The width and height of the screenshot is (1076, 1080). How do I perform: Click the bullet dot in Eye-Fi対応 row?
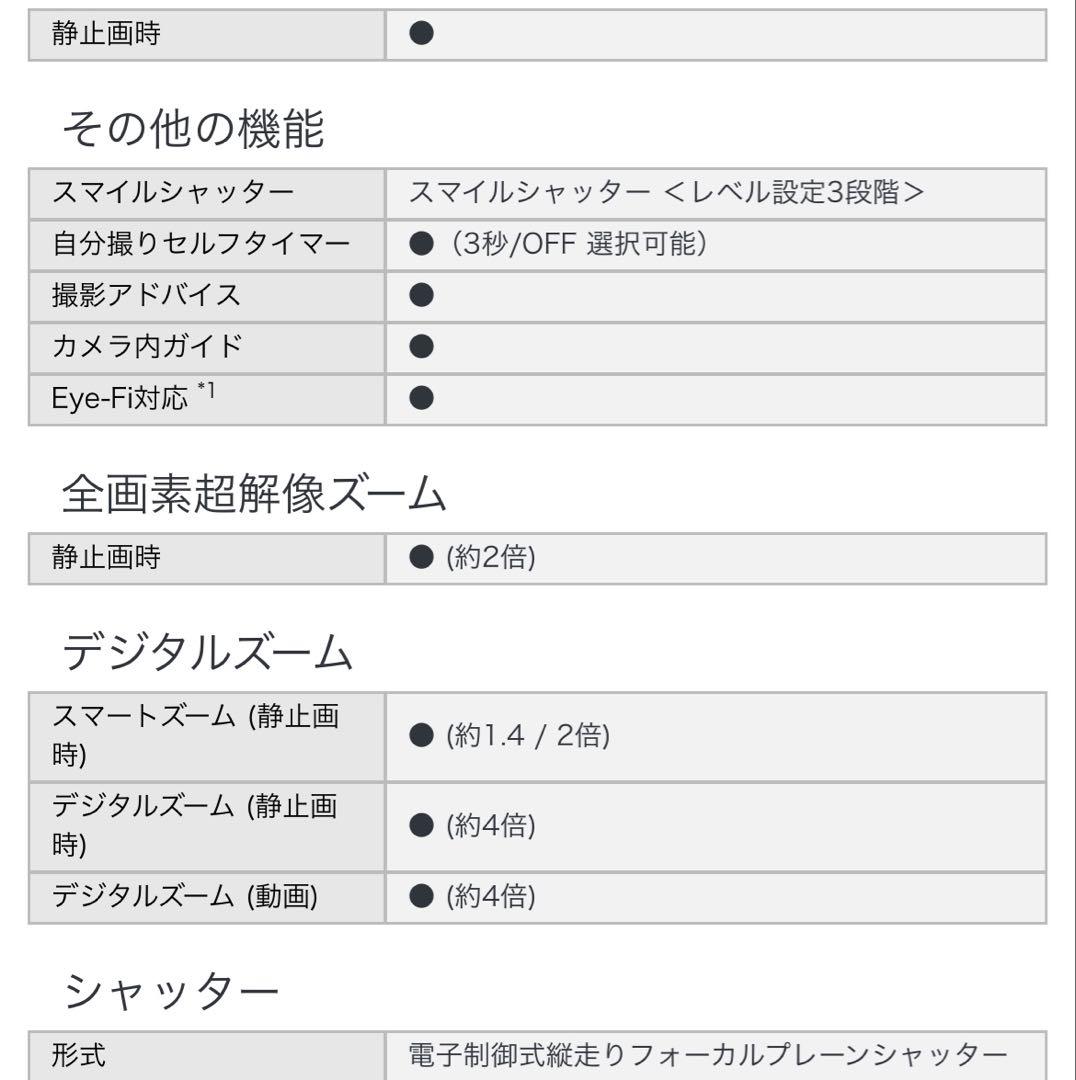(x=421, y=398)
